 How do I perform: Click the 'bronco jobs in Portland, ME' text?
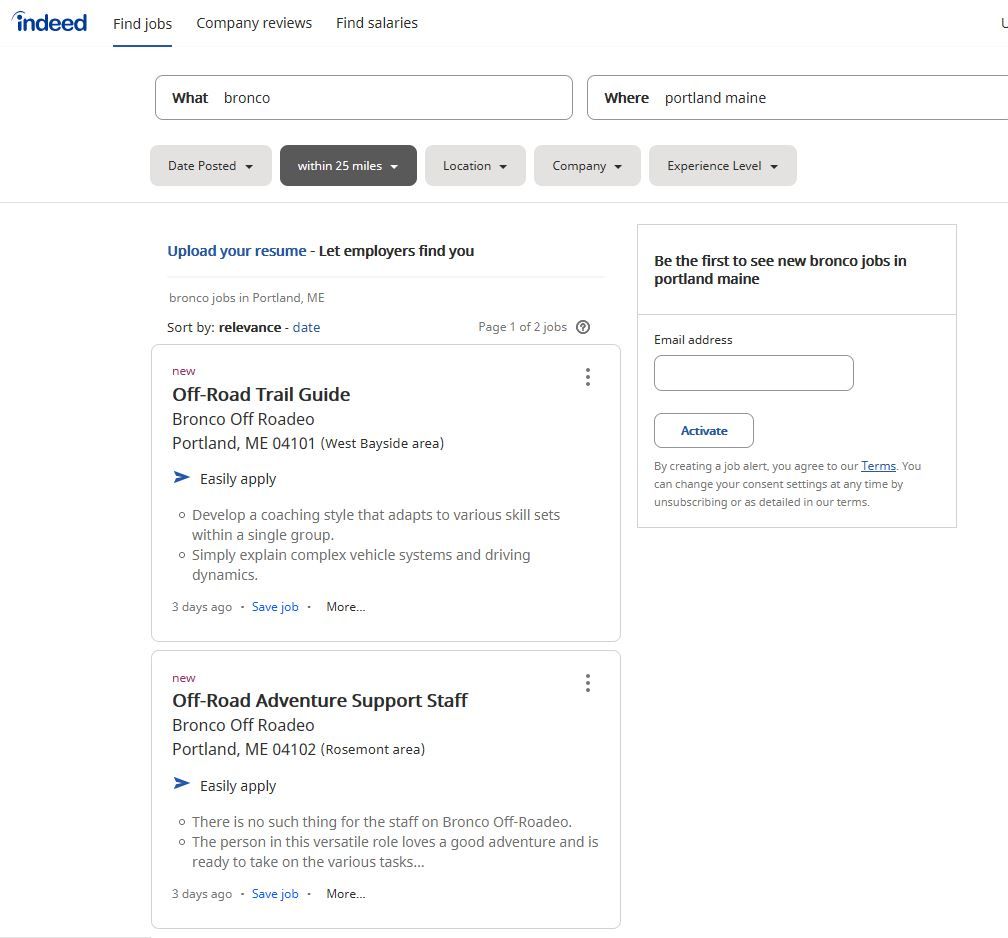[247, 298]
